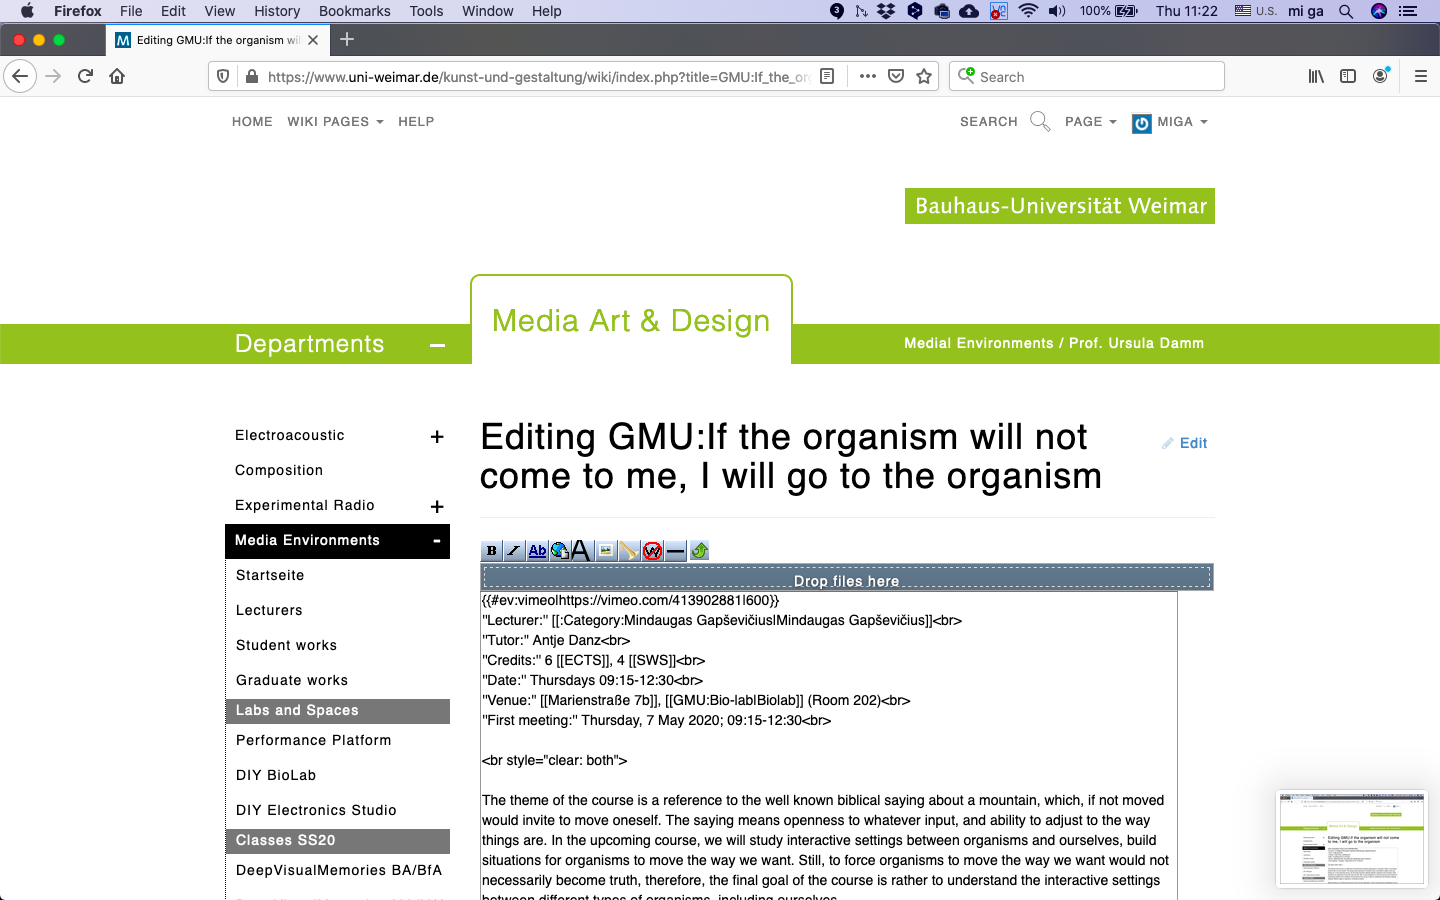Insert headline with large A icon
1440x900 pixels.
[581, 551]
